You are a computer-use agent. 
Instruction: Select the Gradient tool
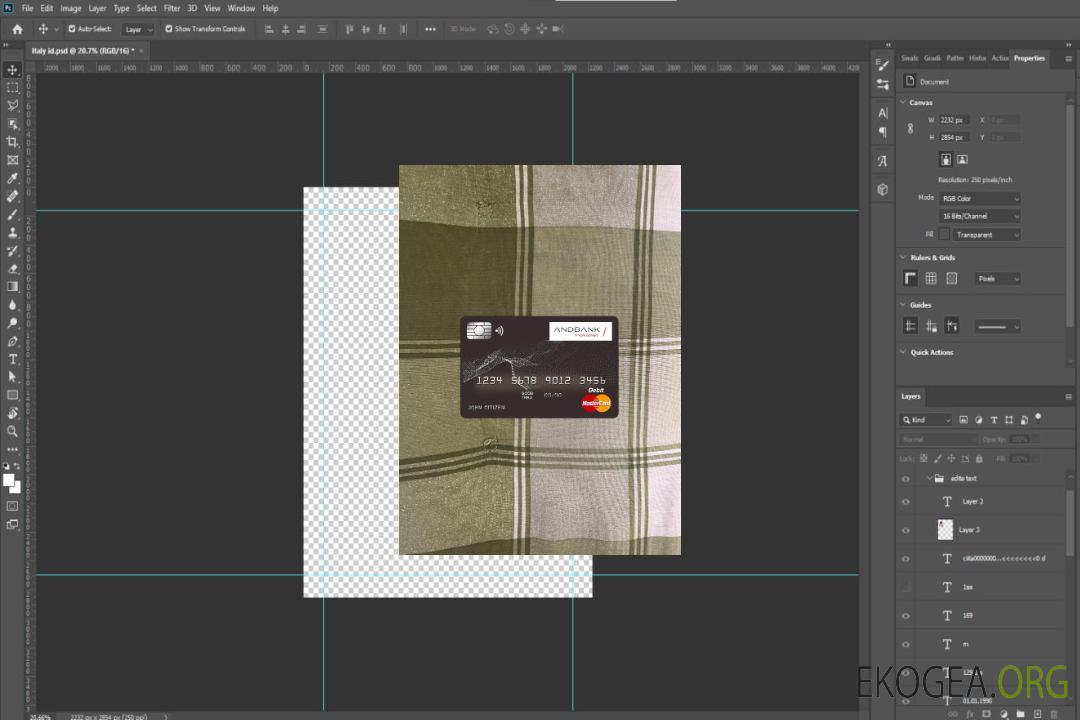click(12, 287)
